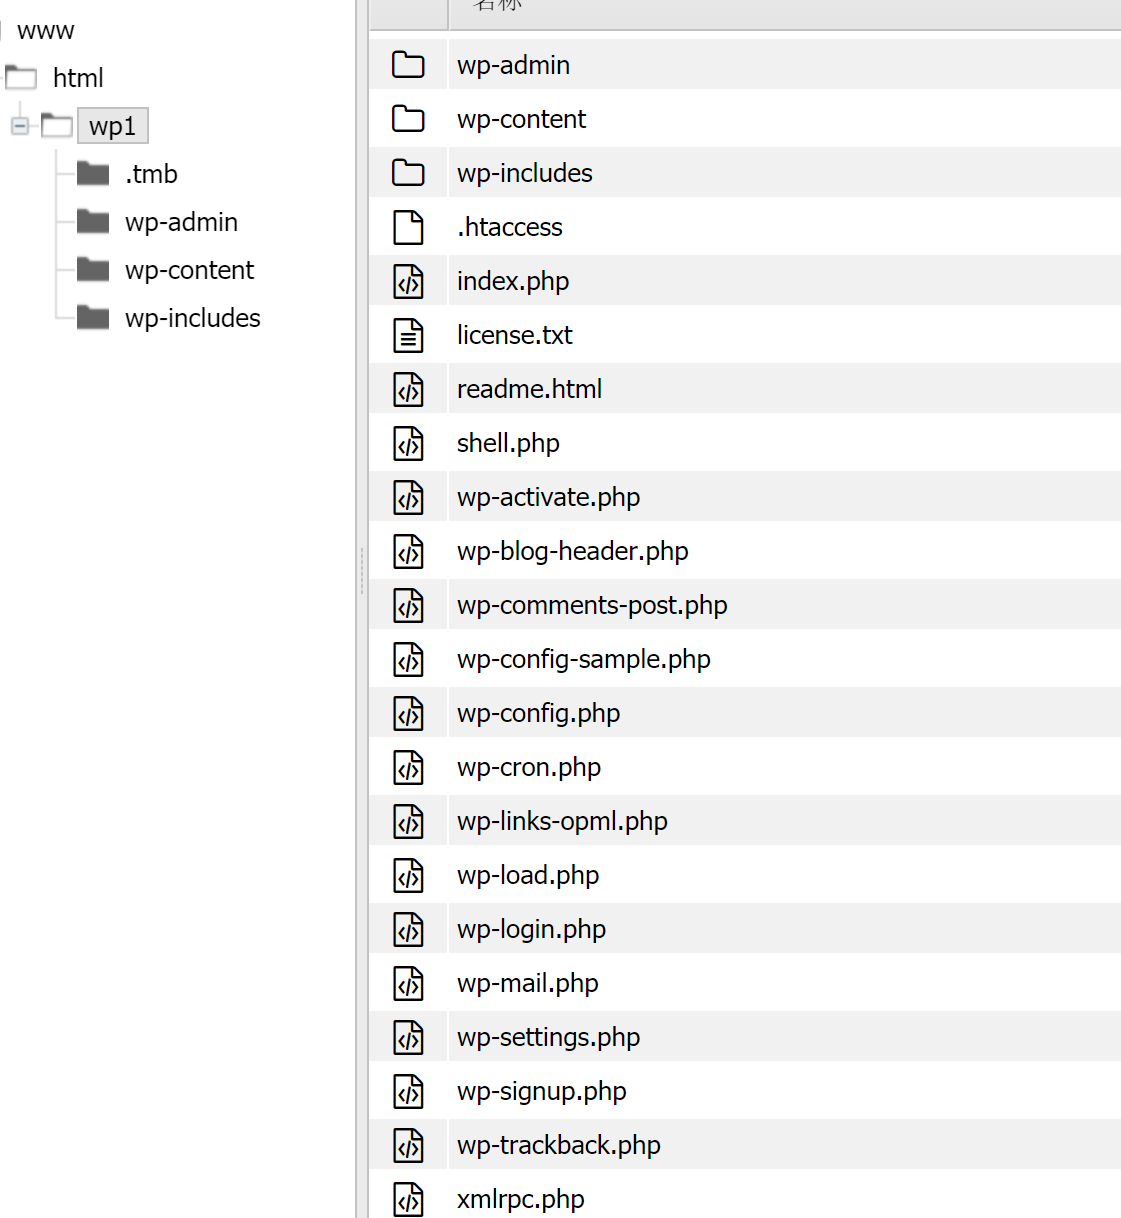
Task: Click the wp-settings.php file icon
Action: 408,1037
